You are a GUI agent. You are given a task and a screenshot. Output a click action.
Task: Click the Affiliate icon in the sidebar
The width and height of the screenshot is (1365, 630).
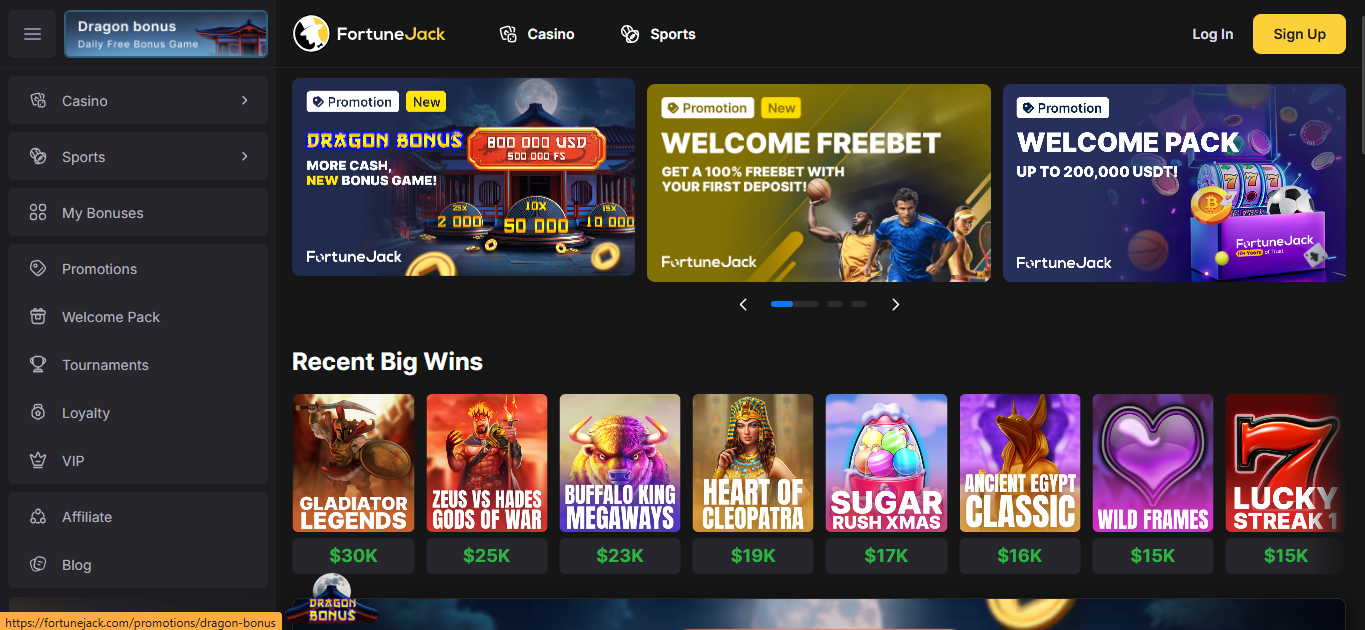pos(38,517)
